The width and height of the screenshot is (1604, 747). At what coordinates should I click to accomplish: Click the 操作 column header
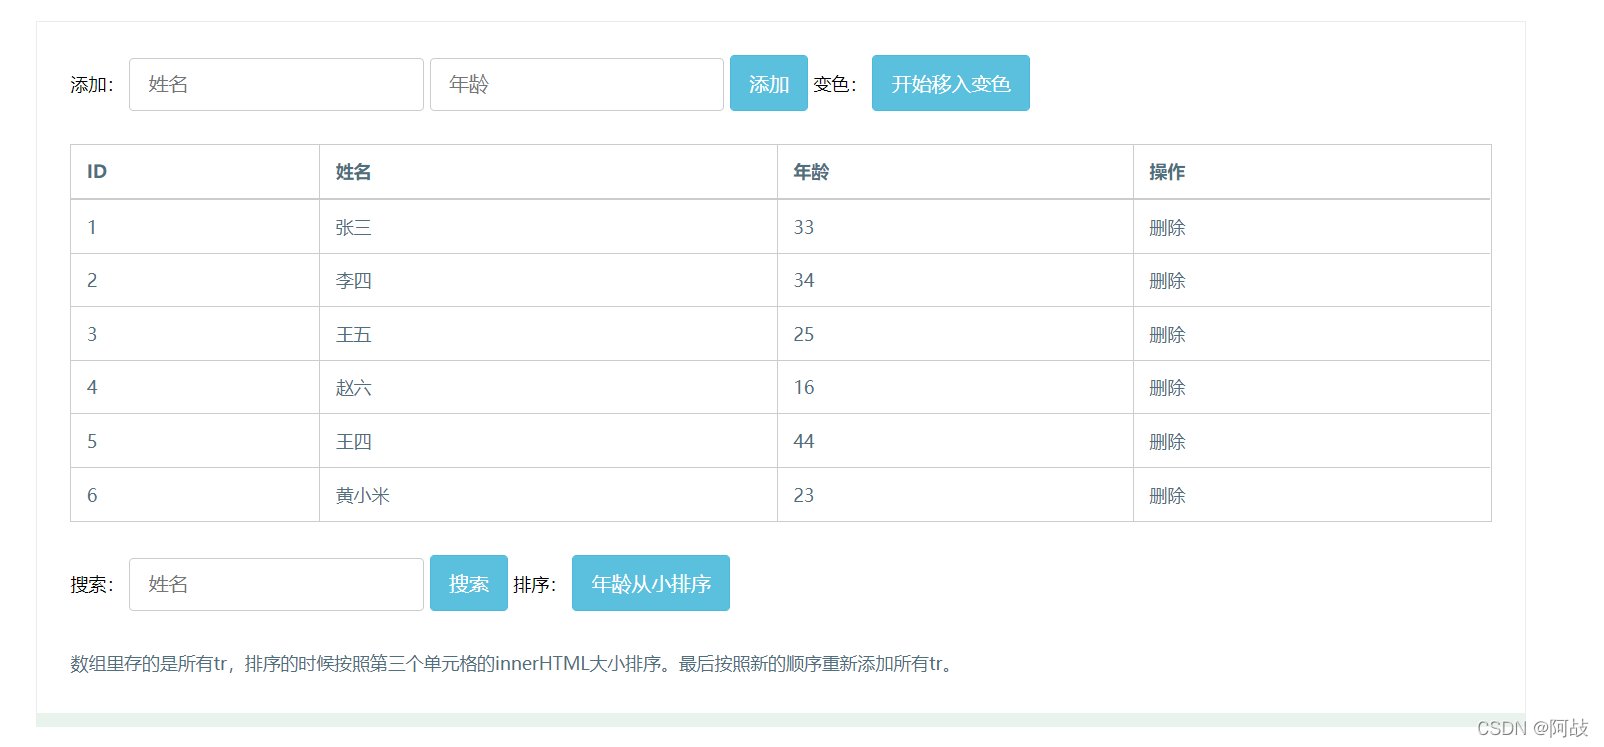1312,172
